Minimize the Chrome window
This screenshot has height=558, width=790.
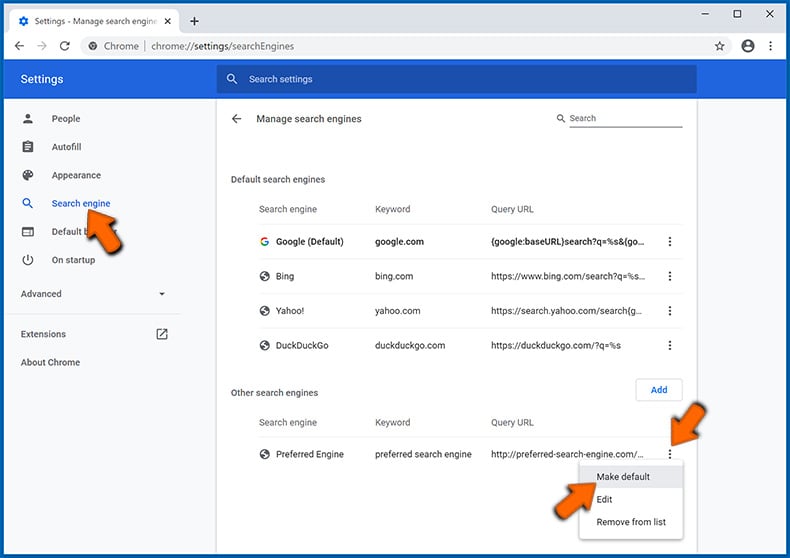coord(705,14)
